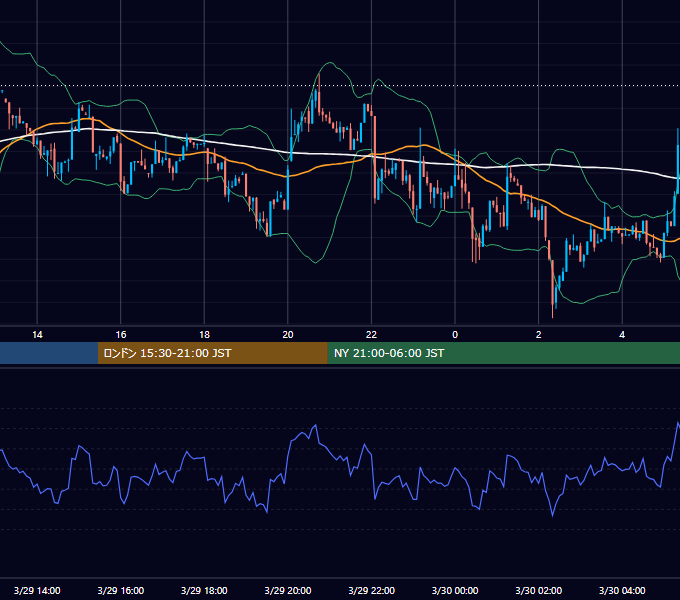Click the 2 hour label on price chart axis
Viewport: 680px width, 600px height.
click(539, 335)
